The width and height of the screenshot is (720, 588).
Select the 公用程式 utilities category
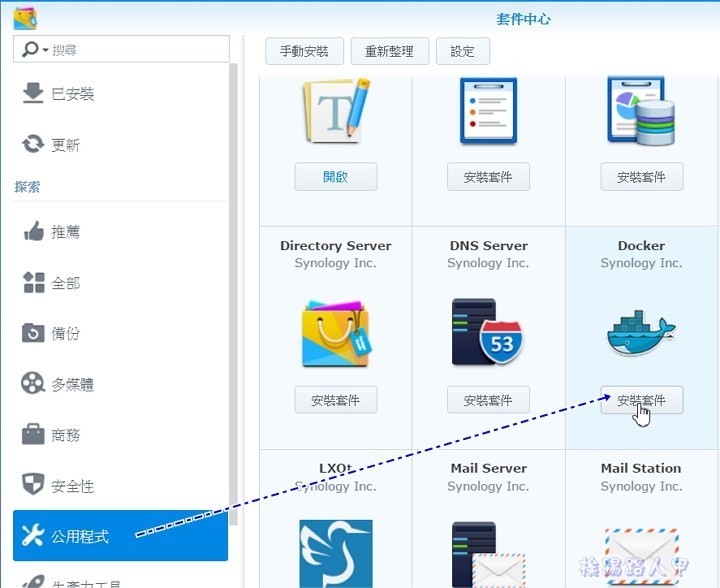[x=121, y=536]
